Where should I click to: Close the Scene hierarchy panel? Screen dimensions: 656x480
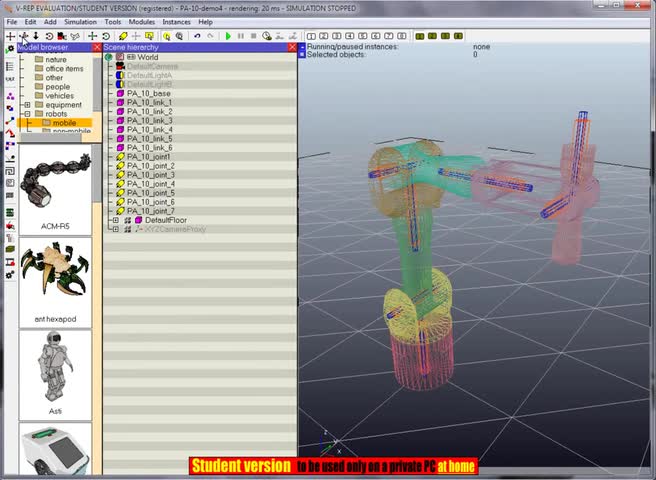pyautogui.click(x=292, y=47)
